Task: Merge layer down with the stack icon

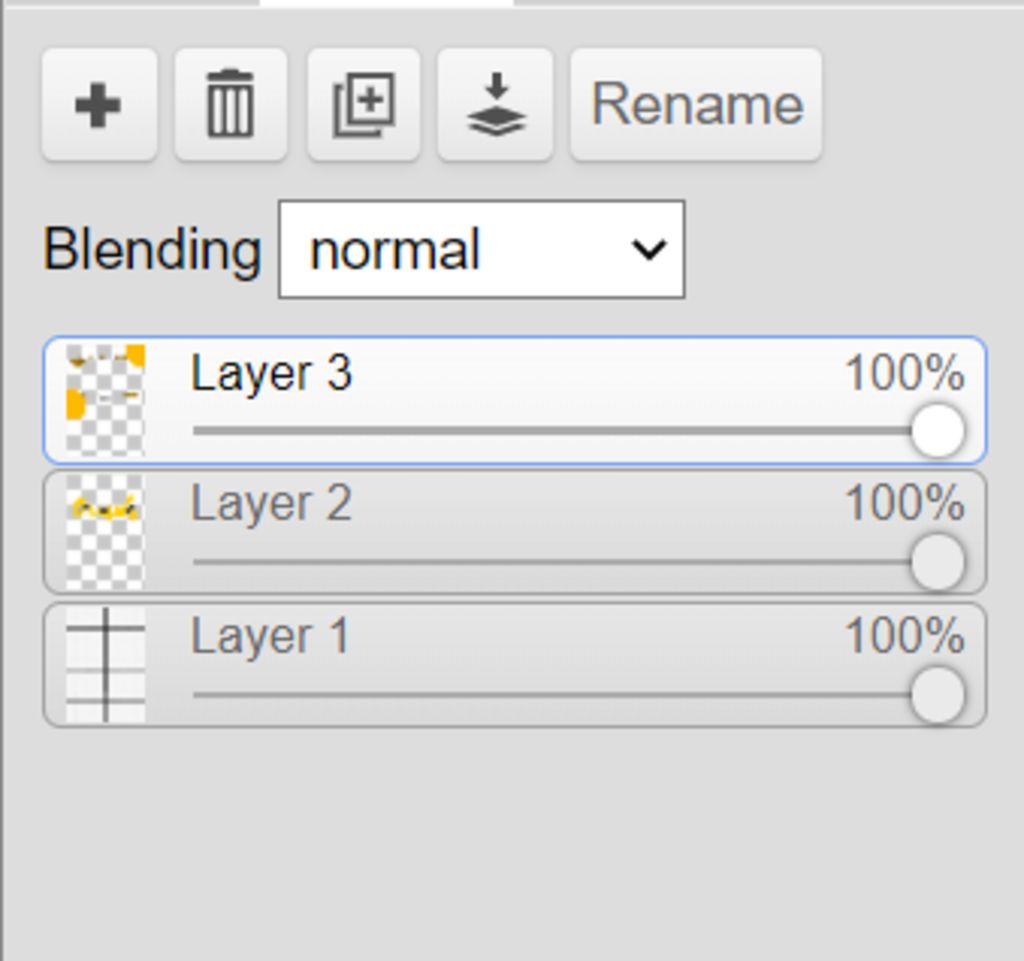Action: tap(496, 104)
